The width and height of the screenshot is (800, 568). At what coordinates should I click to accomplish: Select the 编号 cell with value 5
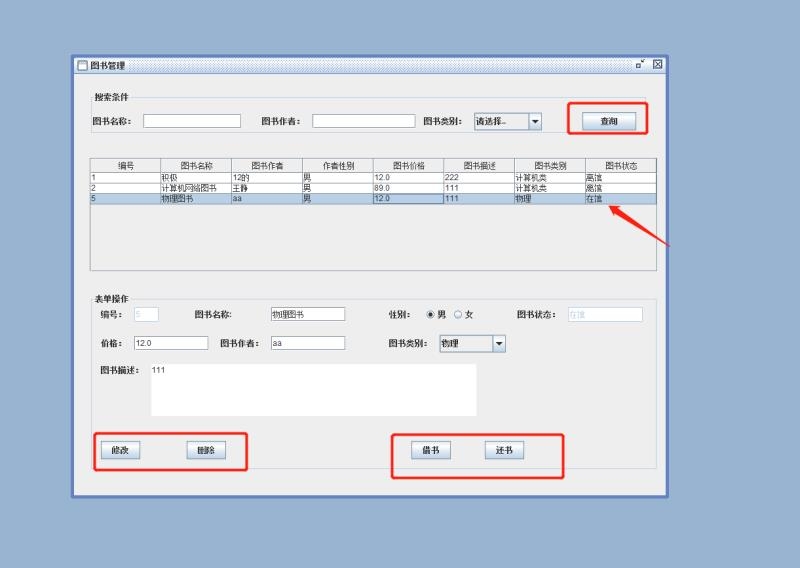[x=126, y=199]
